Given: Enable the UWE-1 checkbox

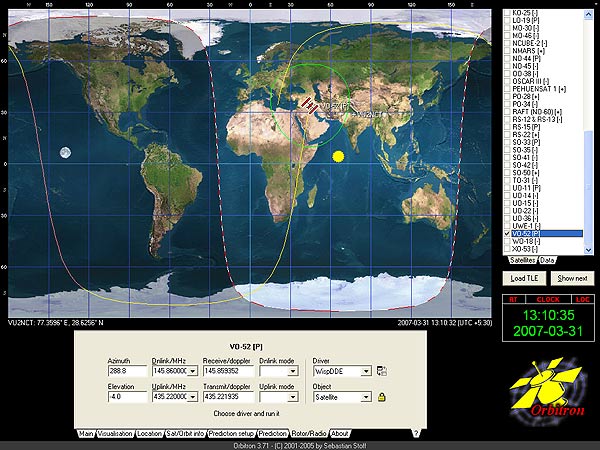Looking at the screenshot, I should tap(507, 226).
